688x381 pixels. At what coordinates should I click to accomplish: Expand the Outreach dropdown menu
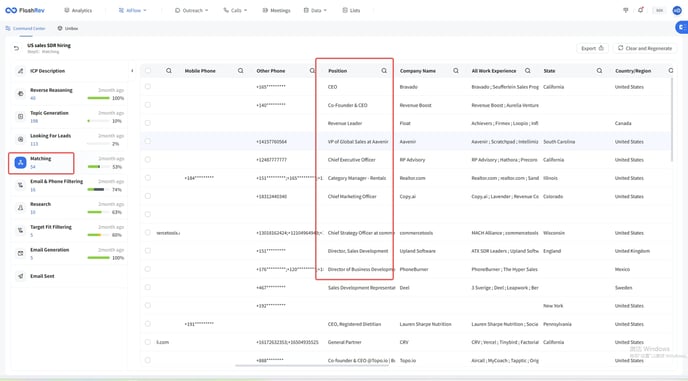(191, 10)
